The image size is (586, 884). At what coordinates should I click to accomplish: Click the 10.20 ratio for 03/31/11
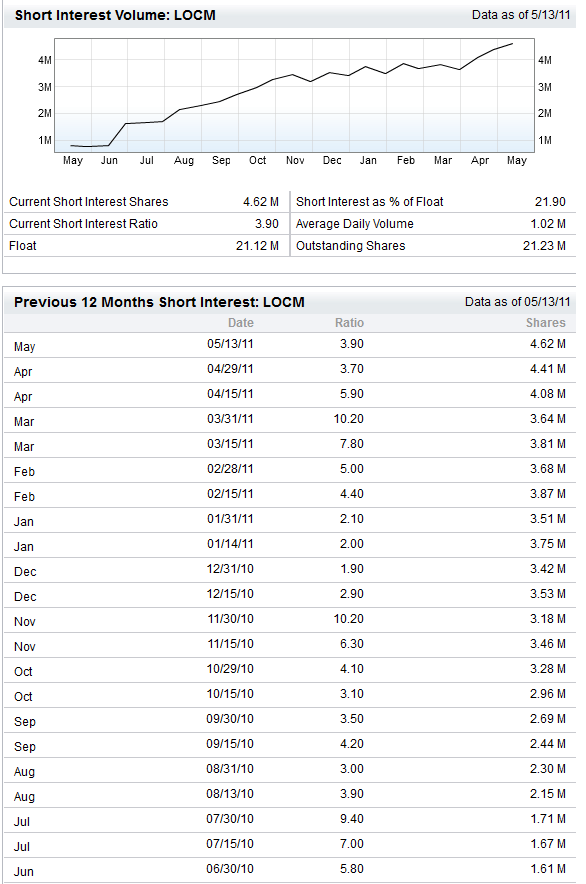pyautogui.click(x=349, y=419)
